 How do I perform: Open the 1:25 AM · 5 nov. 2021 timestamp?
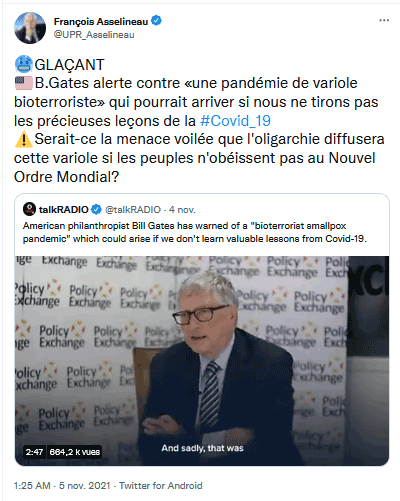[62, 486]
